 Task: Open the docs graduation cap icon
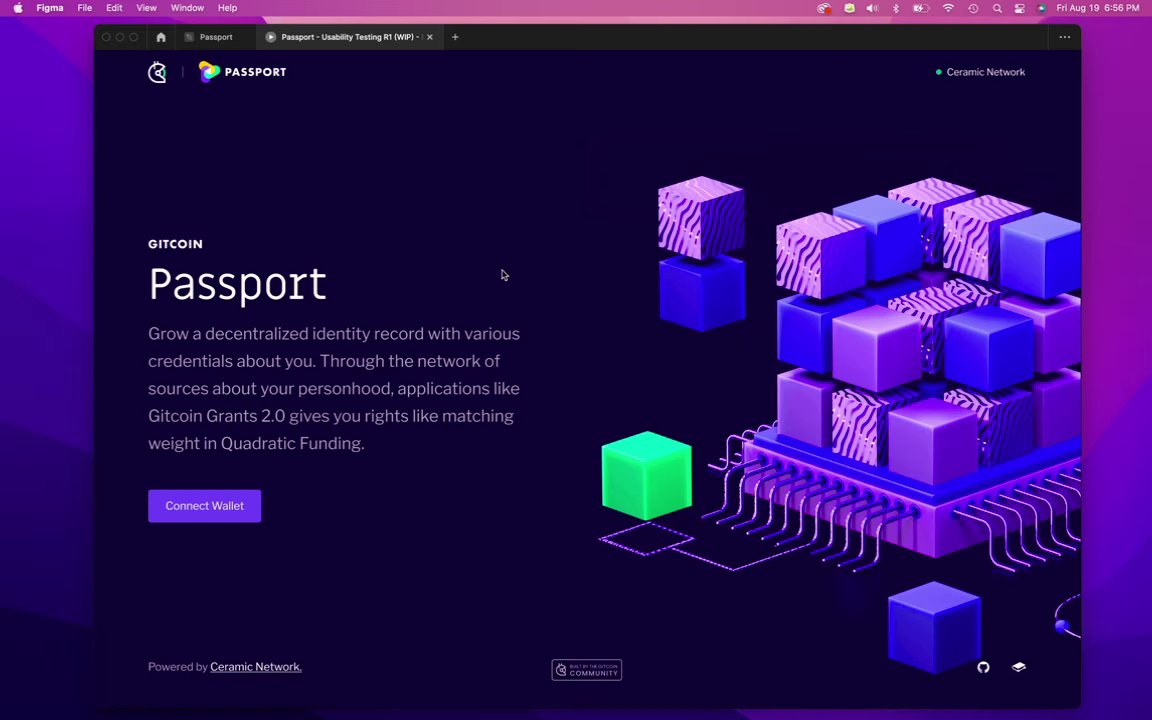(1018, 667)
